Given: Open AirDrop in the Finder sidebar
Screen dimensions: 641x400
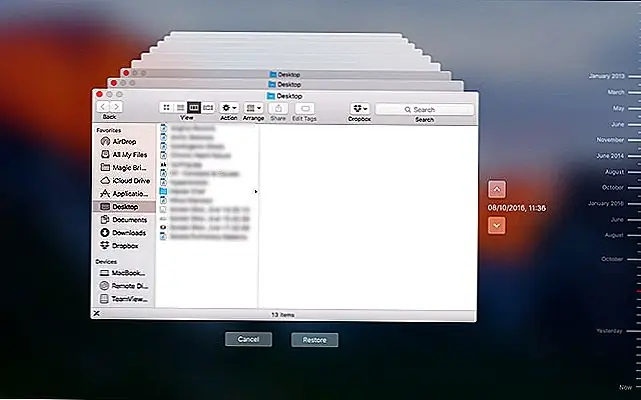Looking at the screenshot, I should 124,142.
